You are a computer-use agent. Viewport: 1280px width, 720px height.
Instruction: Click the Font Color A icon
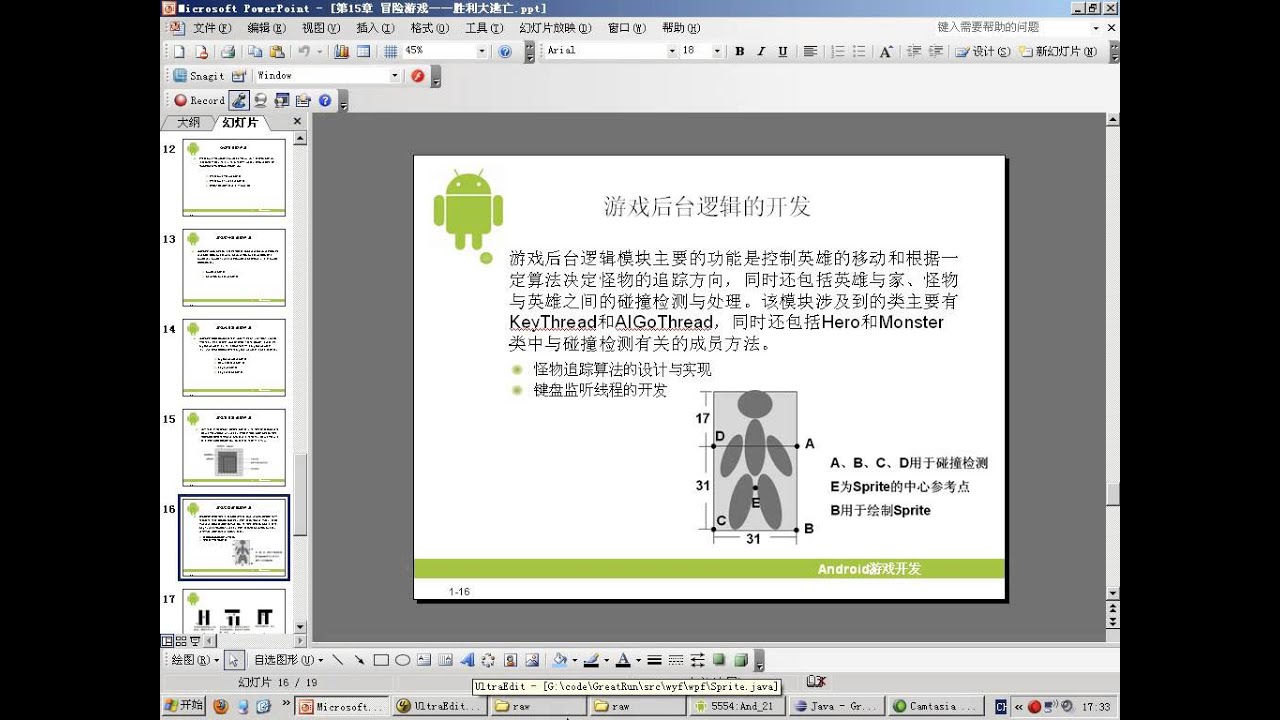point(623,660)
